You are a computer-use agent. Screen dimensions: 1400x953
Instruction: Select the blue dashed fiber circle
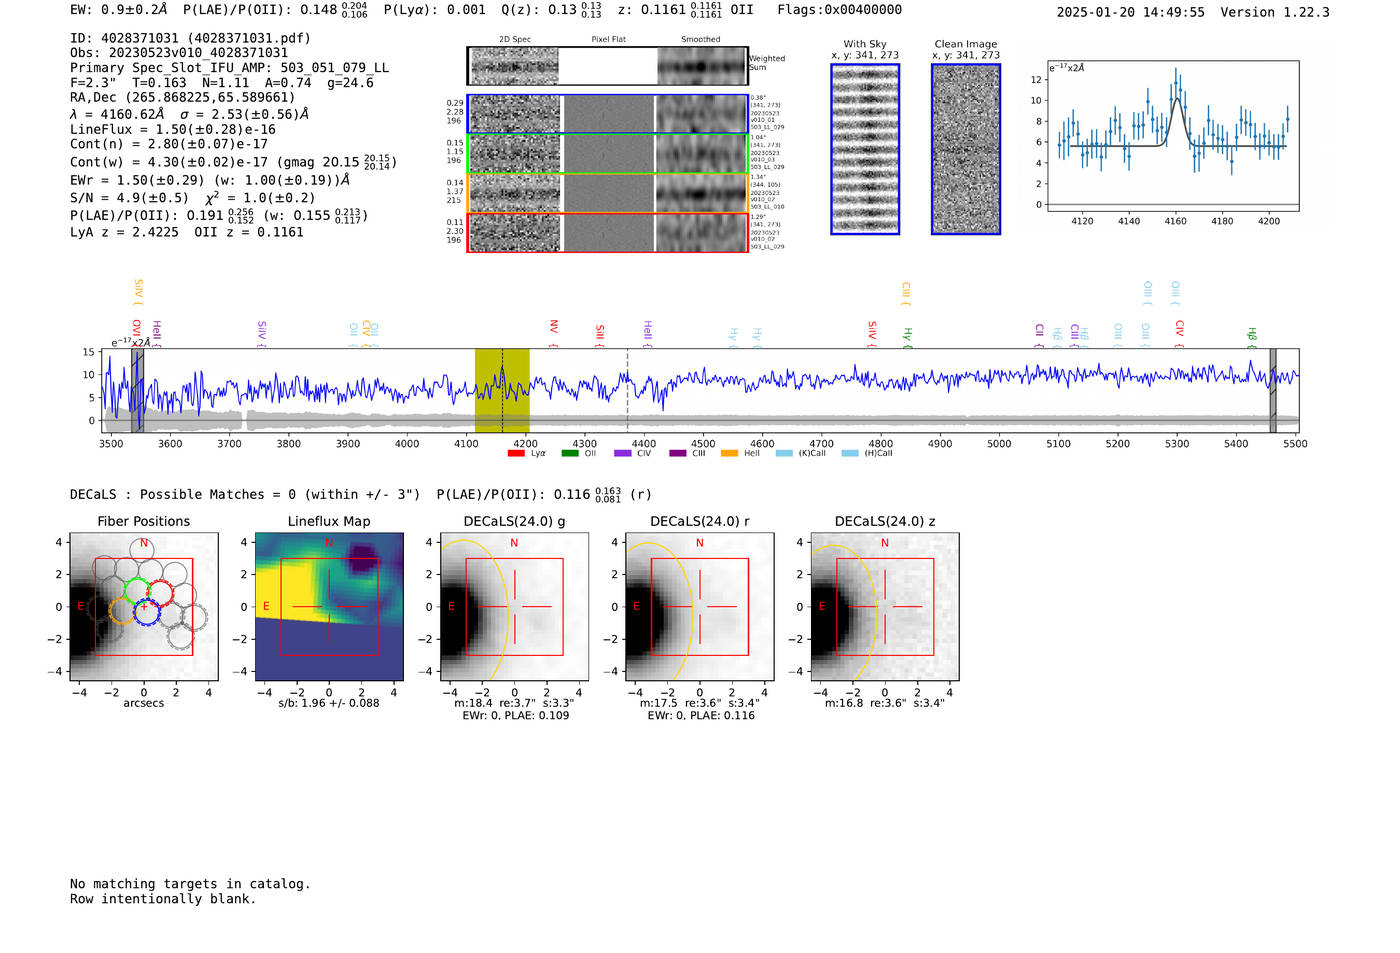point(147,612)
